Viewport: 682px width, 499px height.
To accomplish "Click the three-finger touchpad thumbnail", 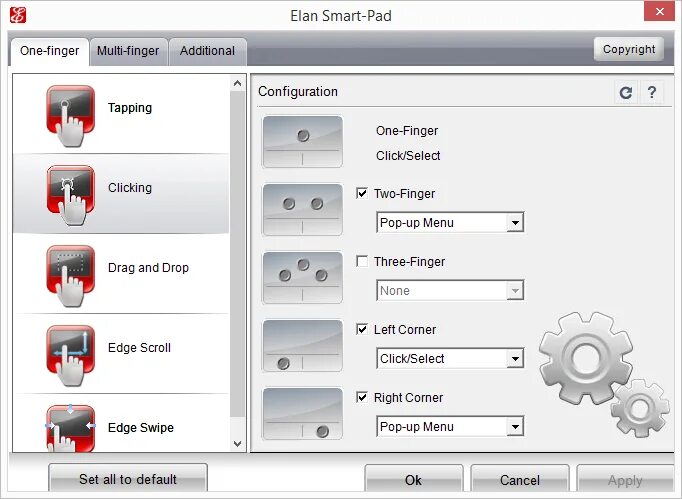I will pyautogui.click(x=302, y=278).
